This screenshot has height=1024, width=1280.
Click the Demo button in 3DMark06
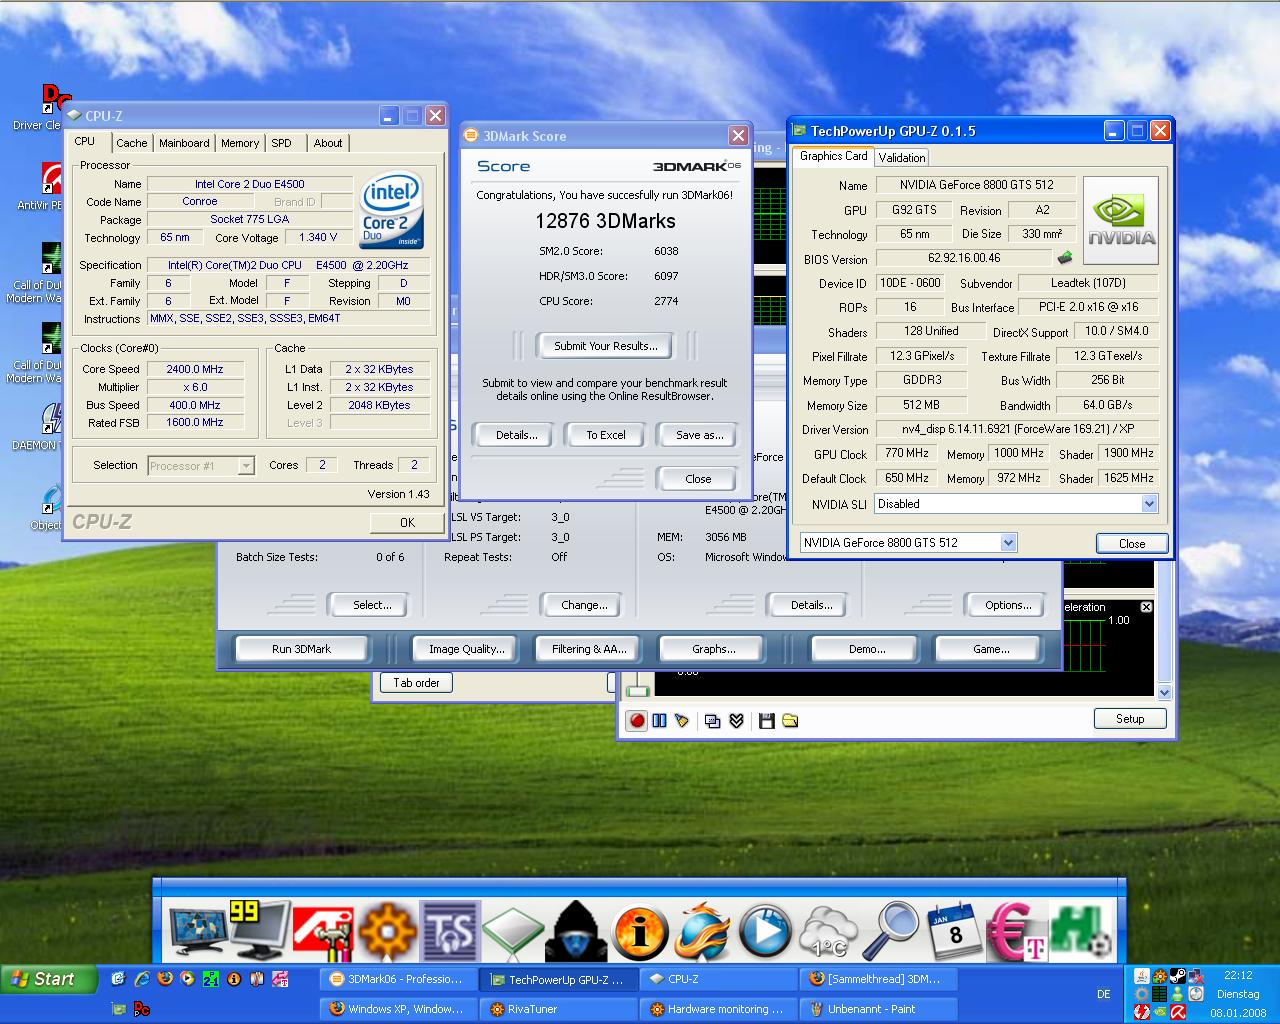pyautogui.click(x=867, y=649)
